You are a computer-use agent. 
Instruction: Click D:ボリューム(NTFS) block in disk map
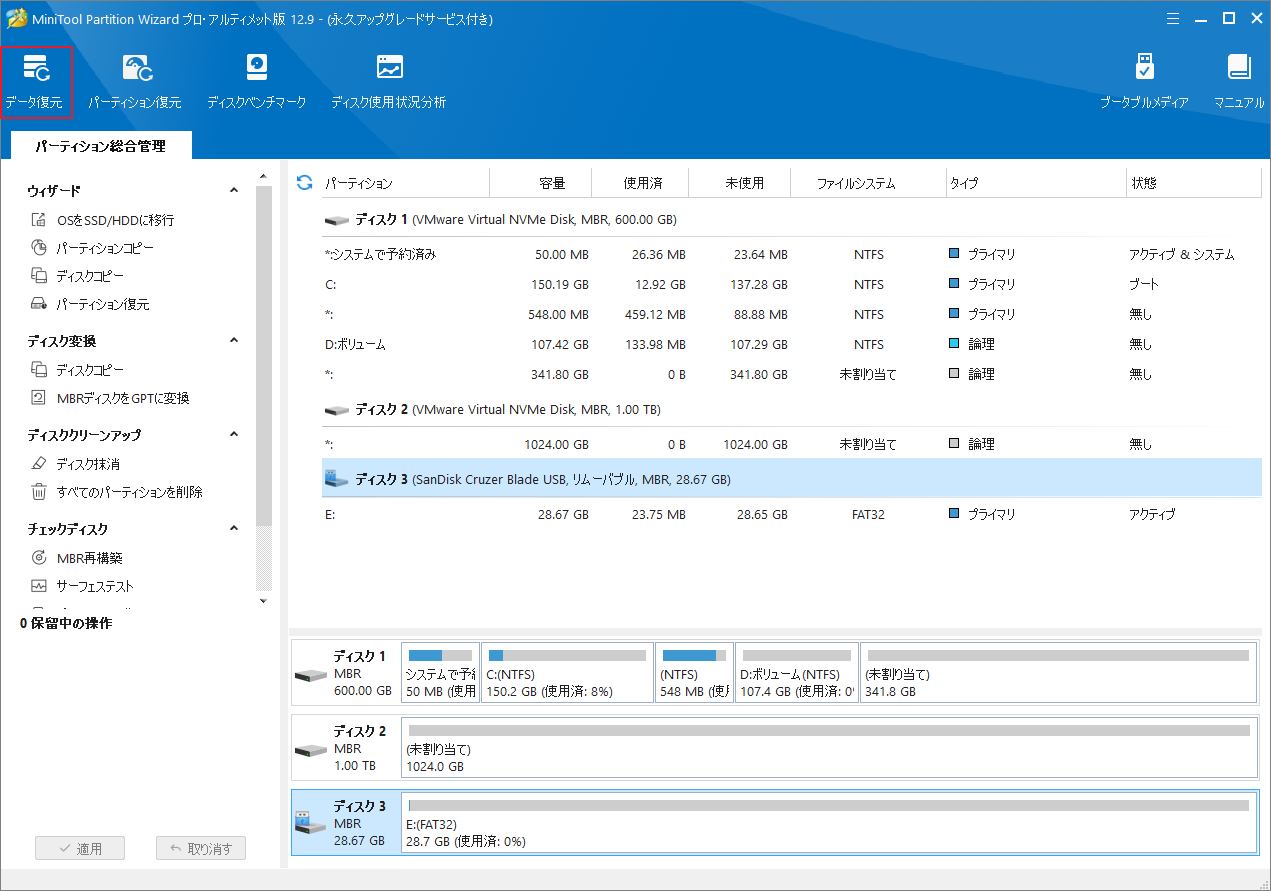pyautogui.click(x=797, y=672)
